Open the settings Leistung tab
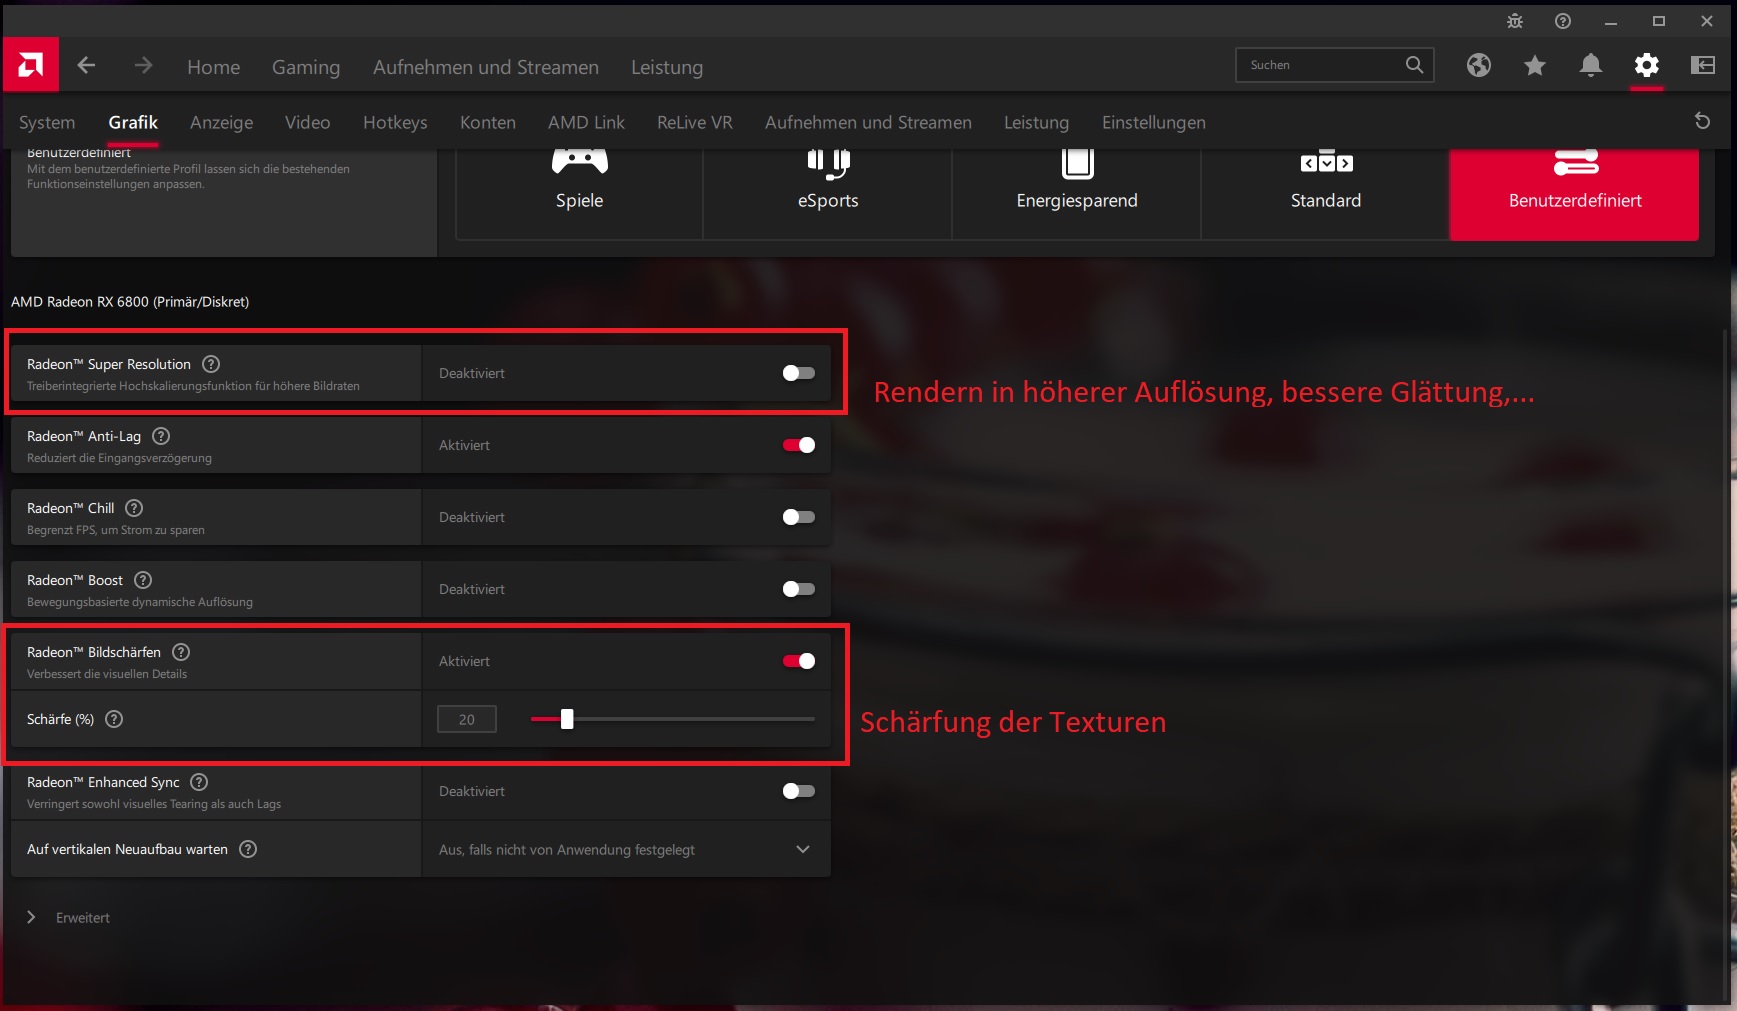The image size is (1737, 1011). 1036,122
